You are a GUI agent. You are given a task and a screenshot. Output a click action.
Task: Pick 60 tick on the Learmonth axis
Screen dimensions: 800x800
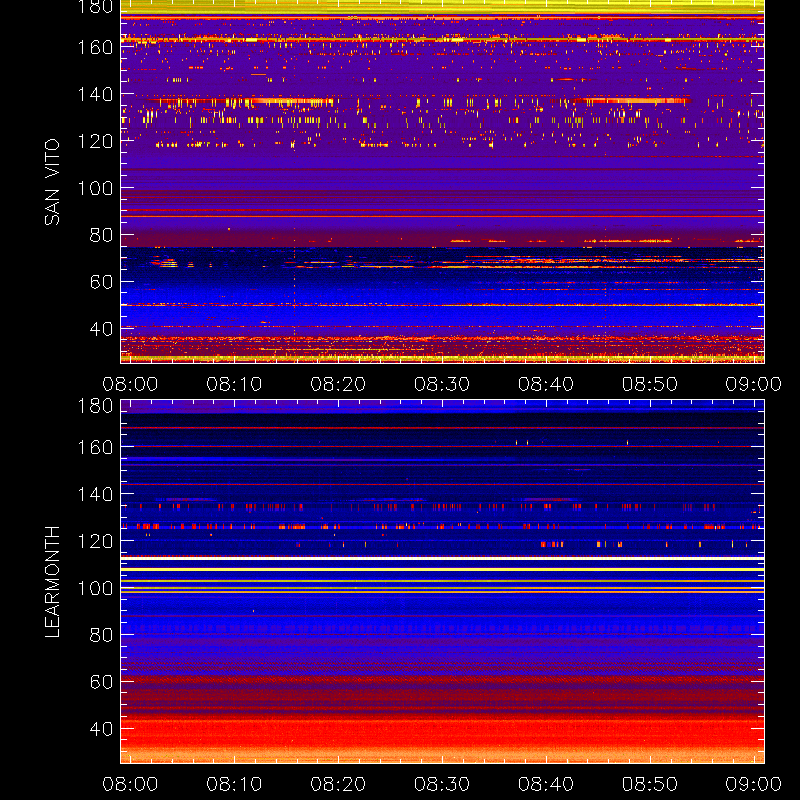(101, 682)
